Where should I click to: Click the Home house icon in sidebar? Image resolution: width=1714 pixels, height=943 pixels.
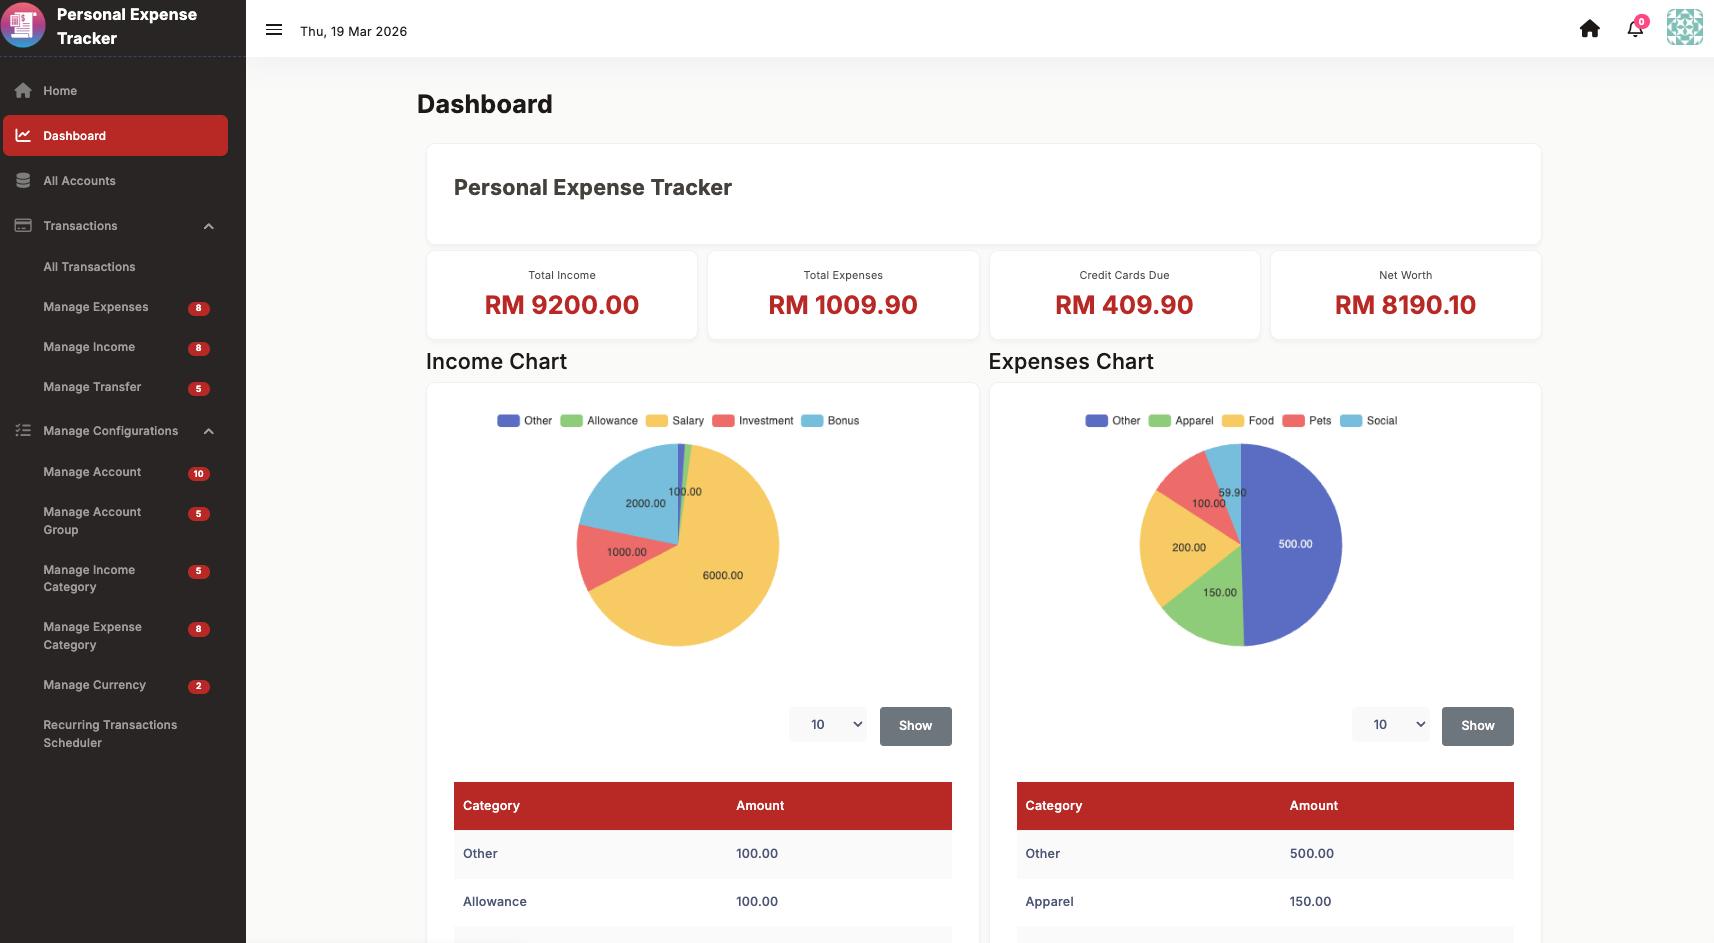tap(23, 91)
